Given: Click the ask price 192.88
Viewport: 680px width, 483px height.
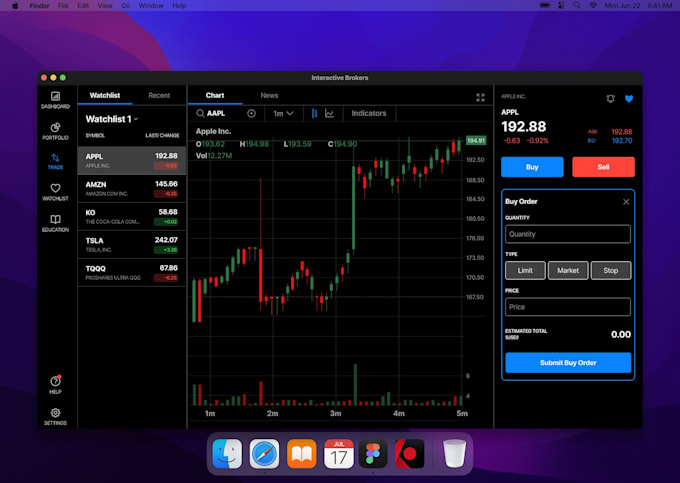Looking at the screenshot, I should (x=621, y=132).
